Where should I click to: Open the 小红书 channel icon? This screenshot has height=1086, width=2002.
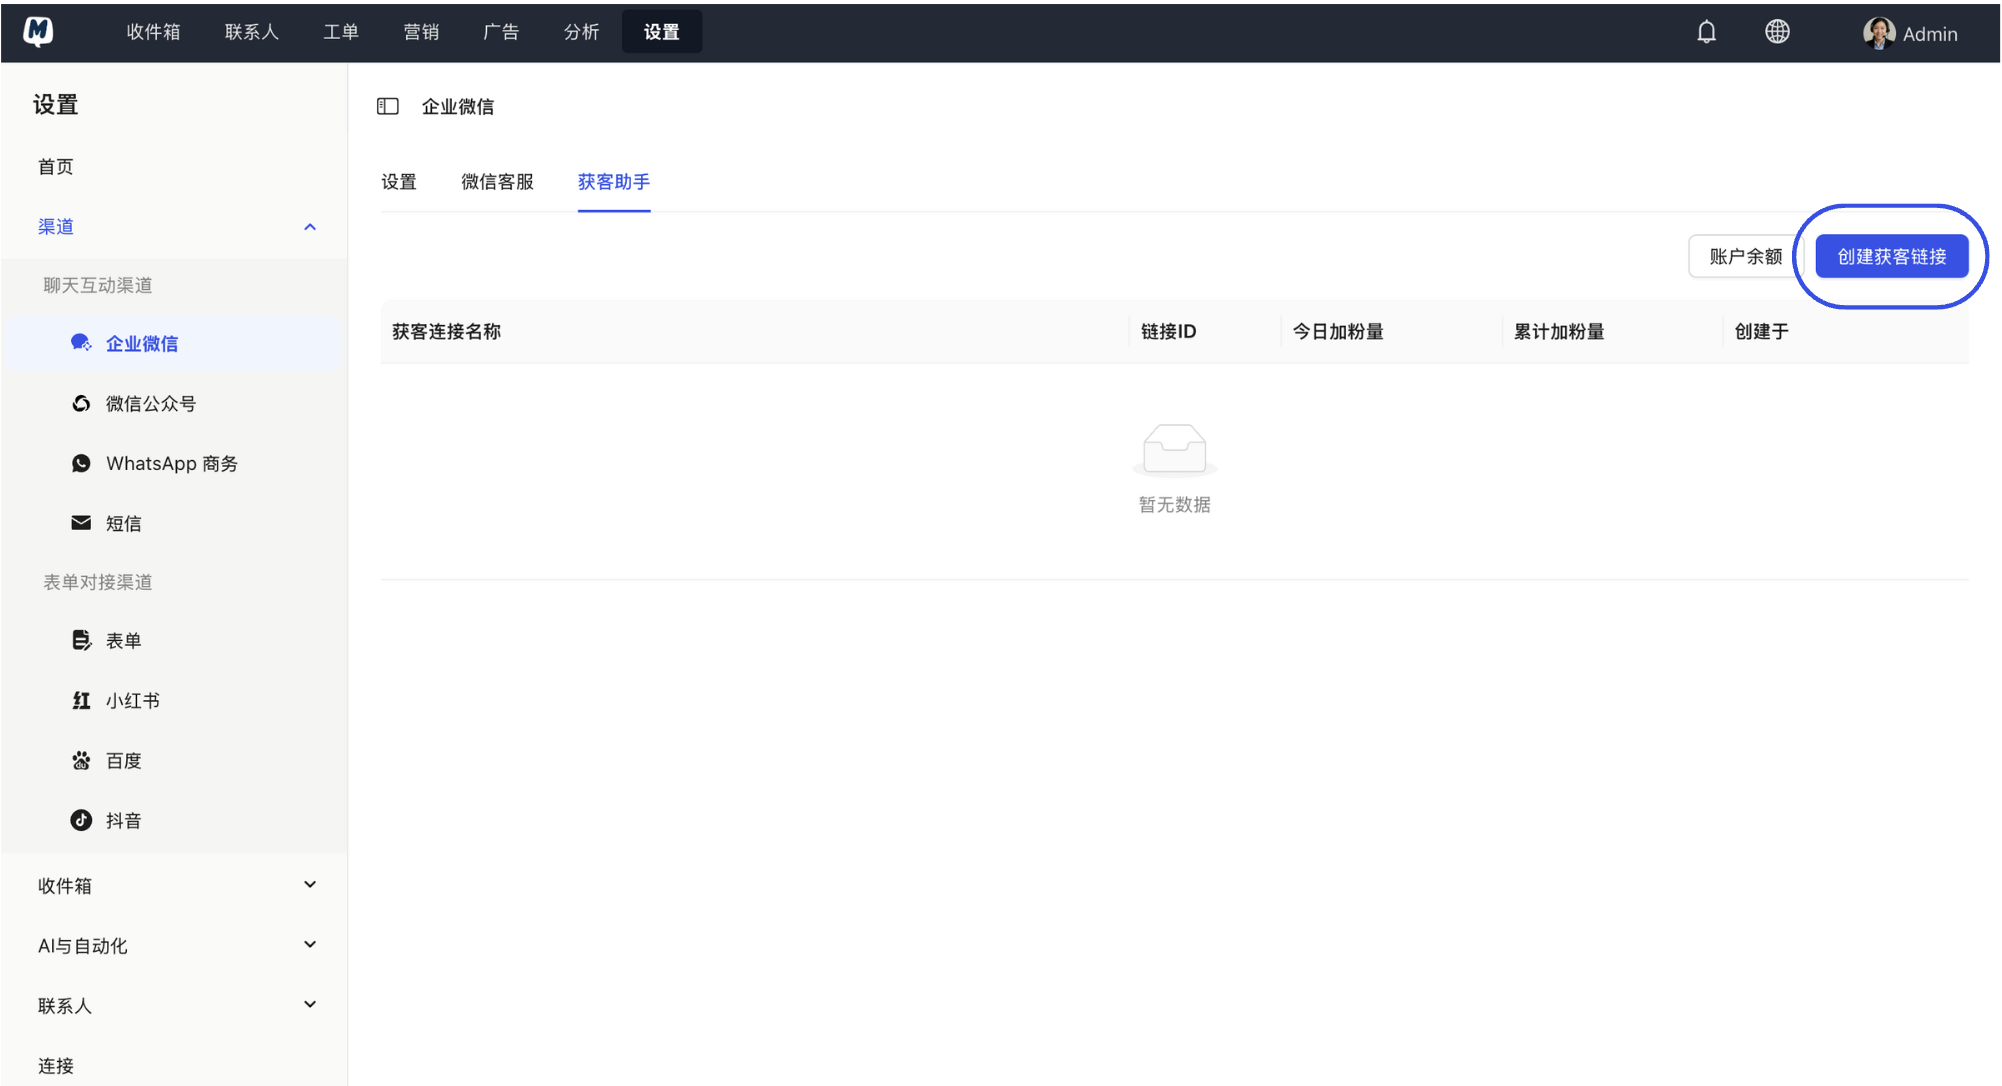(80, 700)
